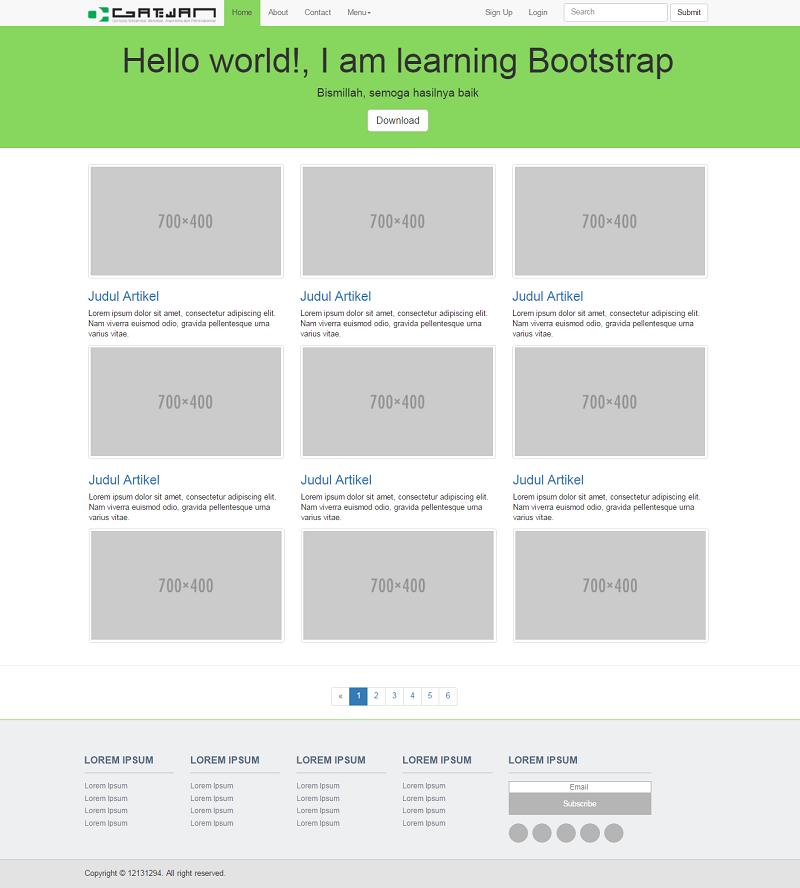800x888 pixels.
Task: Go to the About page
Action: pos(278,12)
